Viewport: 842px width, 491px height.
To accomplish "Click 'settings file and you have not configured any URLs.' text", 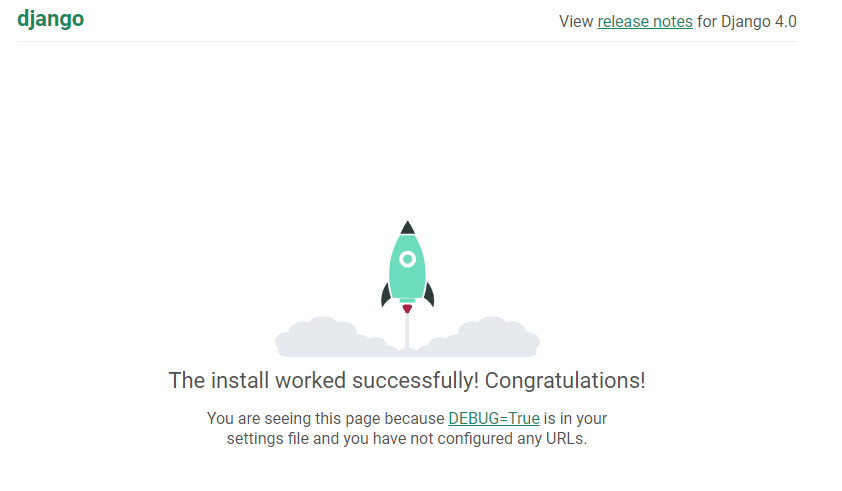I will click(407, 439).
